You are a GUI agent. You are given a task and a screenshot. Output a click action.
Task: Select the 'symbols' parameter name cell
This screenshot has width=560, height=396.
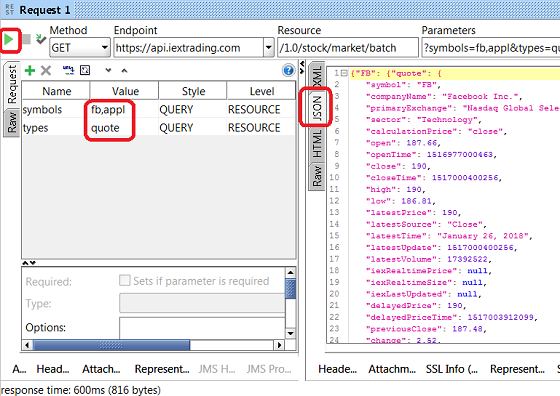tap(56, 109)
